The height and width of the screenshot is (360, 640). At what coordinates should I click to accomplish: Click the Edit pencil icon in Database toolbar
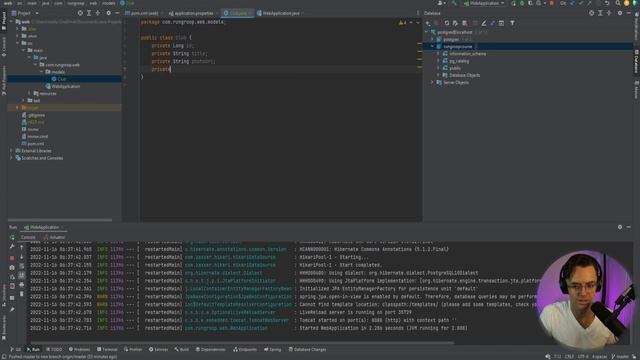coord(484,23)
